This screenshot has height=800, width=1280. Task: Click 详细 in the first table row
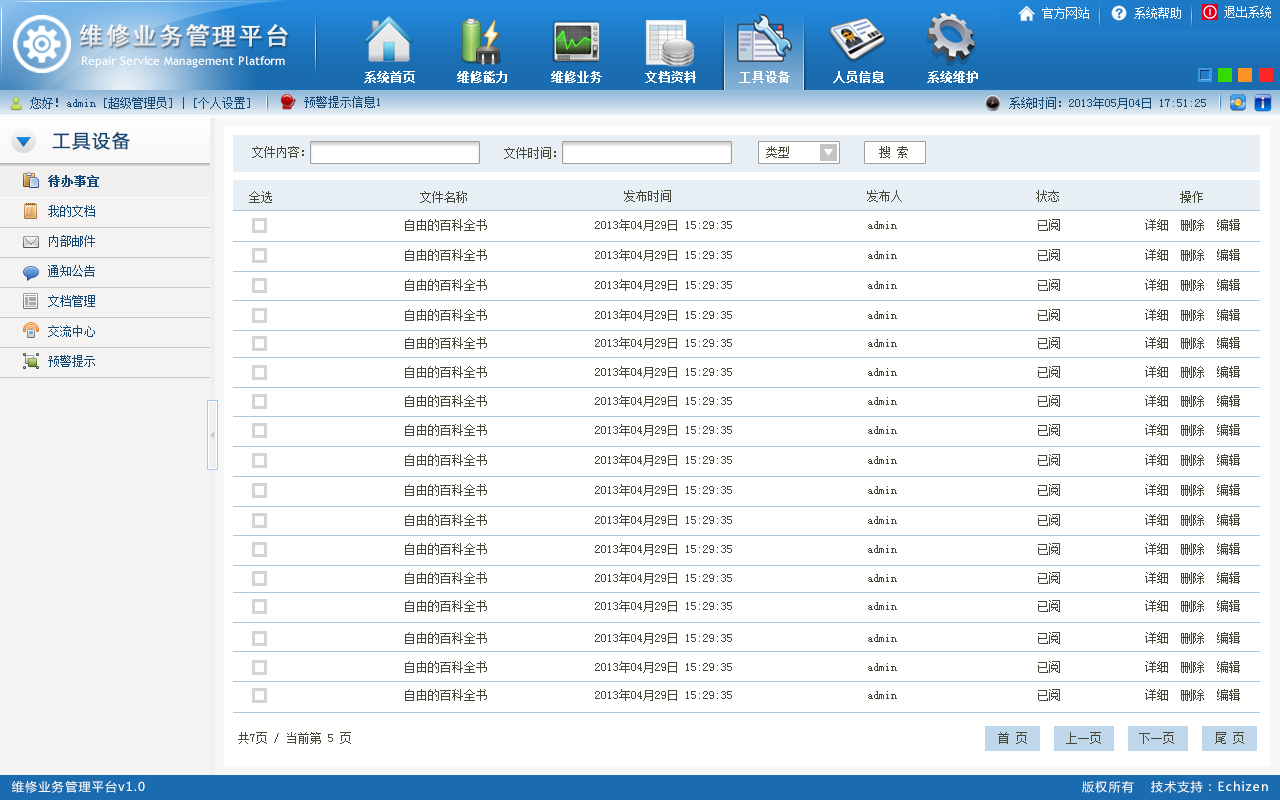[1157, 226]
